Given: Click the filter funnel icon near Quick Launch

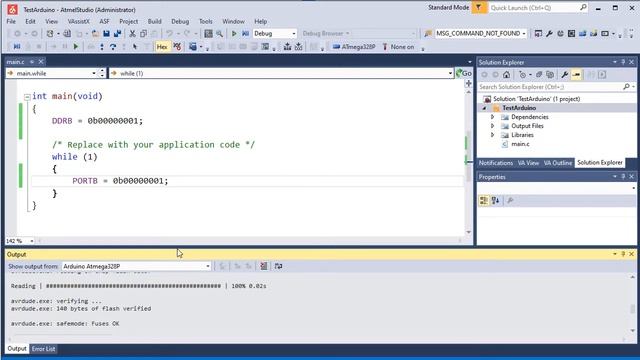Looking at the screenshot, I should 478,8.
